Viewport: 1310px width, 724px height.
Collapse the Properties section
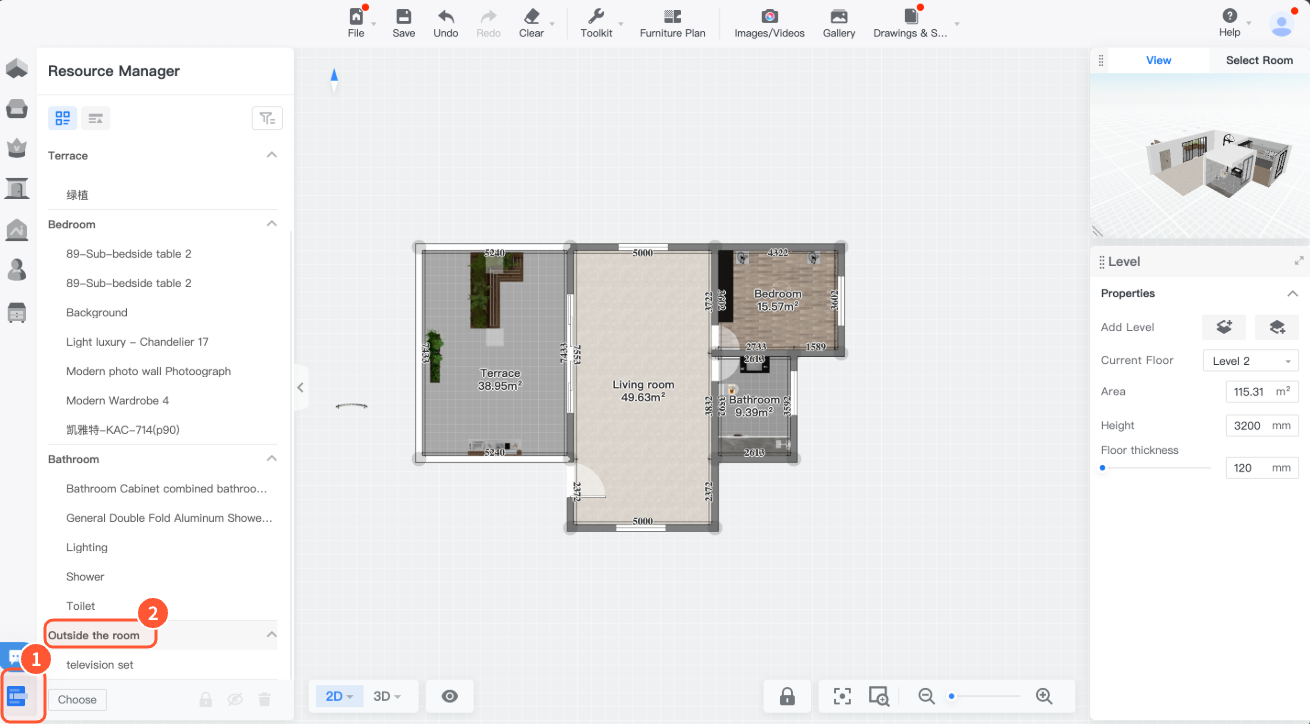pos(1292,293)
